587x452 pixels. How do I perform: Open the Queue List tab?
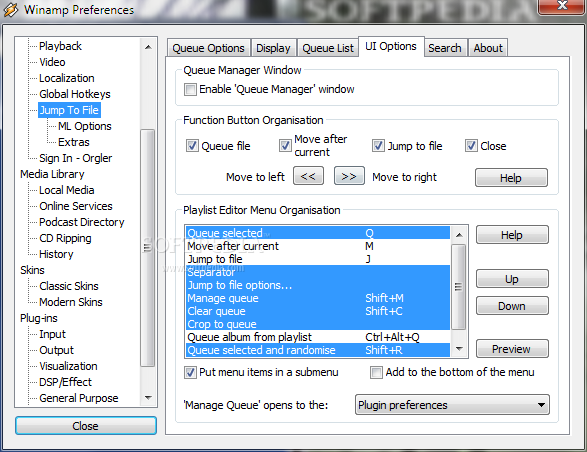click(328, 48)
